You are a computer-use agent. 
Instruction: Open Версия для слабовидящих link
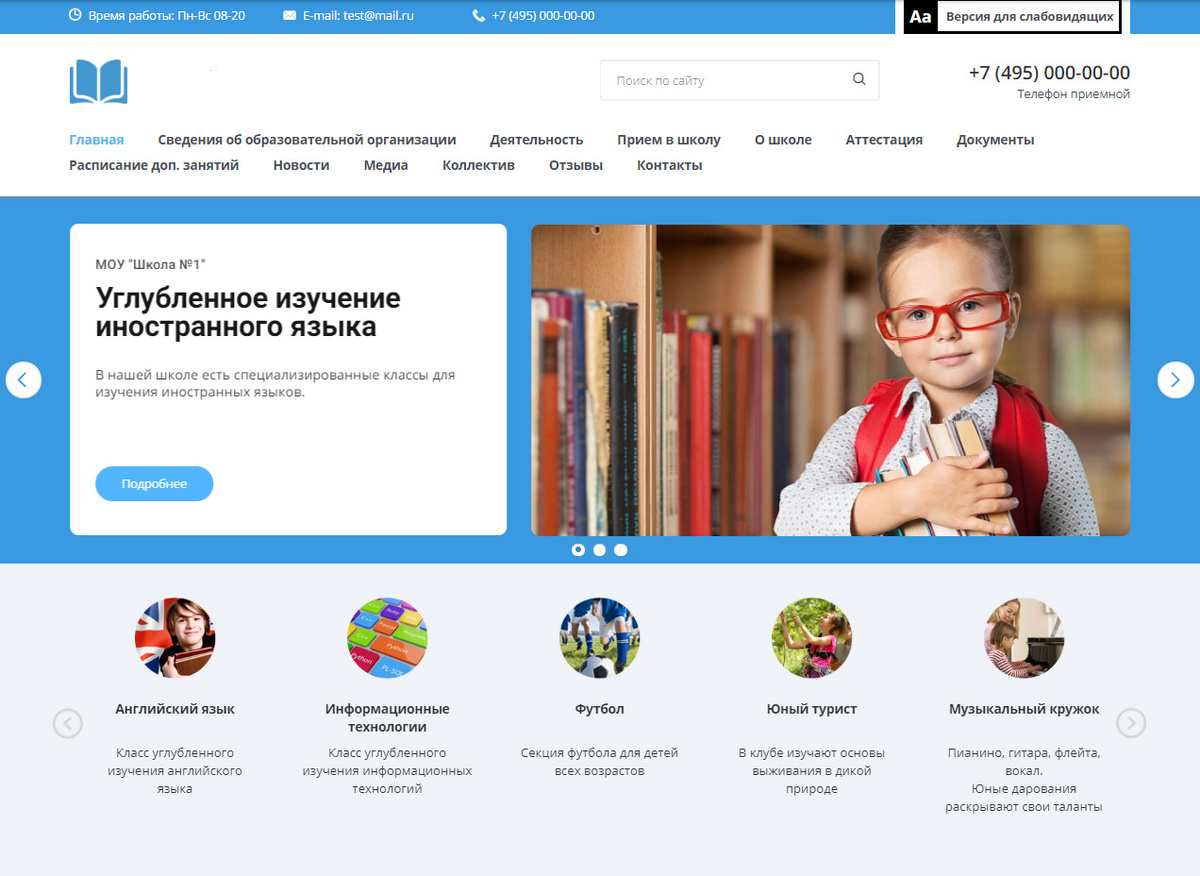tap(1029, 17)
